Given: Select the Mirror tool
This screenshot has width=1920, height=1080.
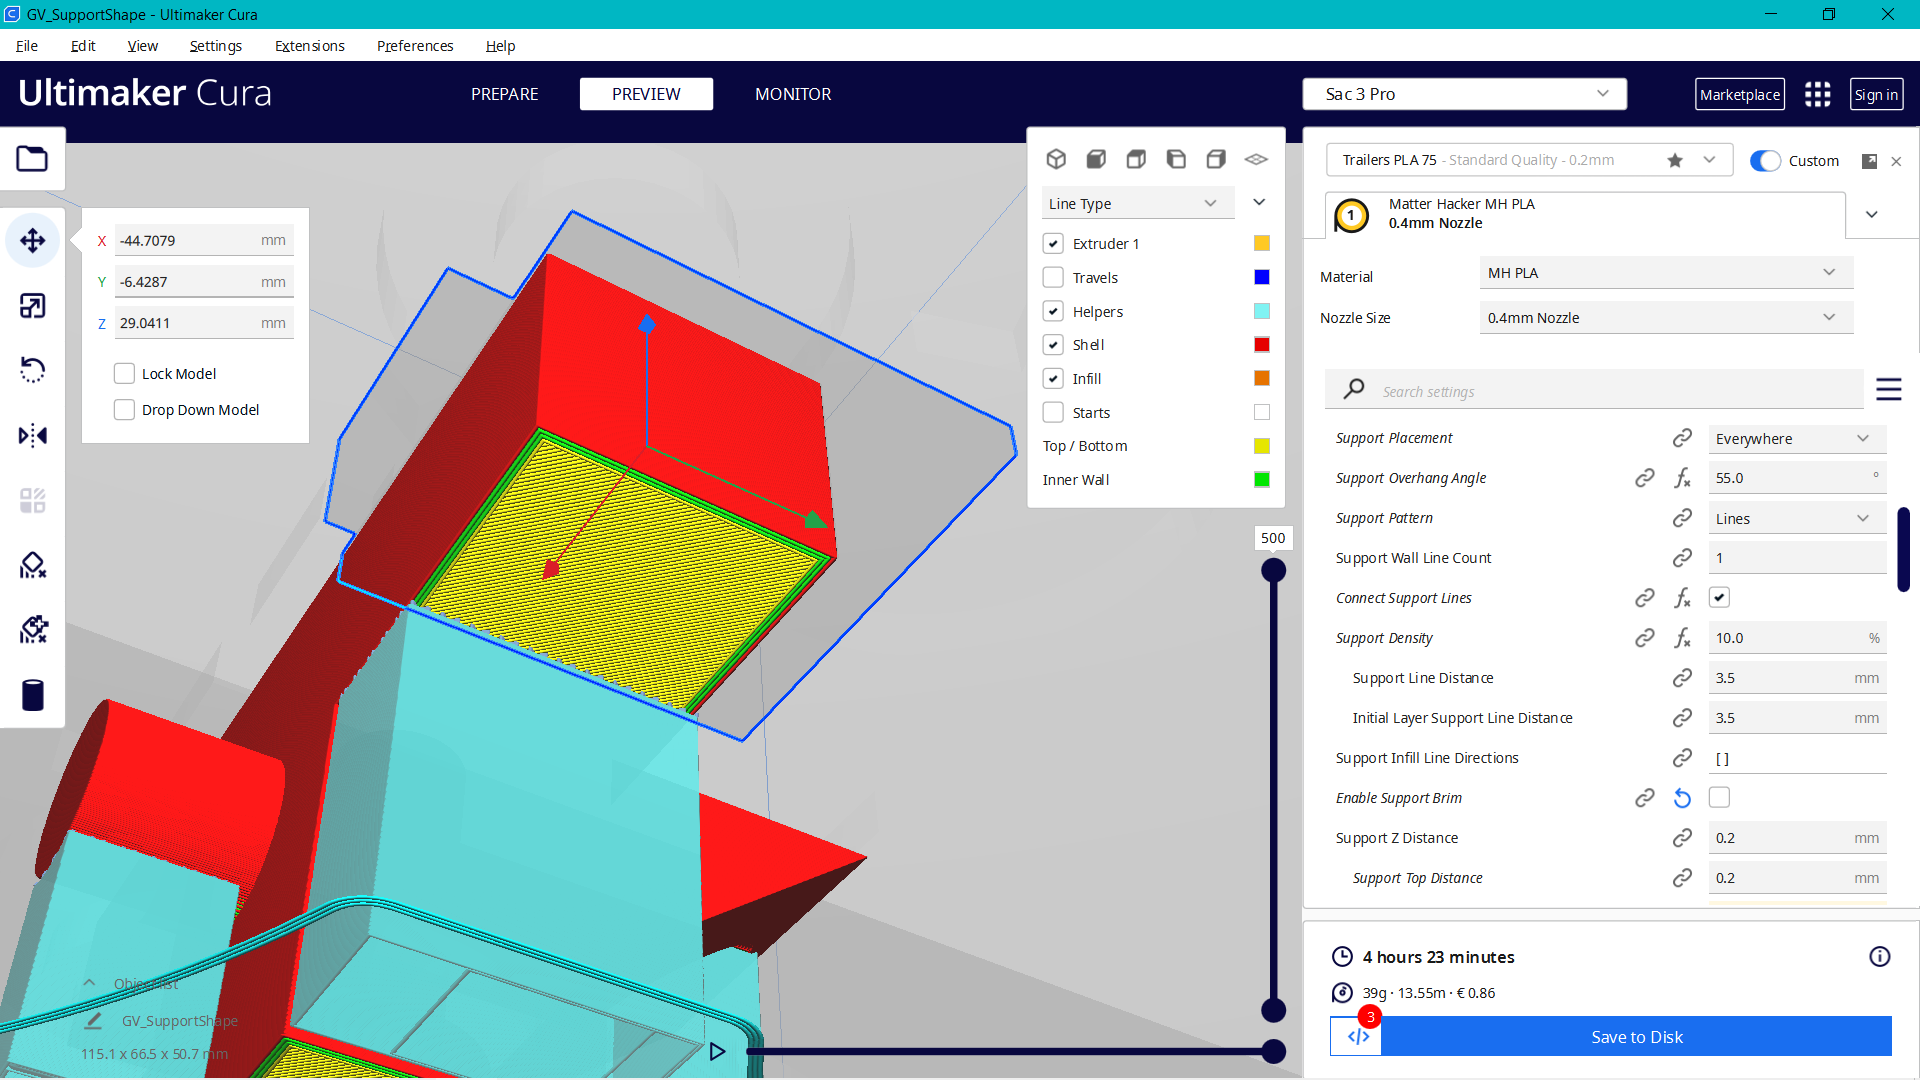Looking at the screenshot, I should tap(33, 434).
